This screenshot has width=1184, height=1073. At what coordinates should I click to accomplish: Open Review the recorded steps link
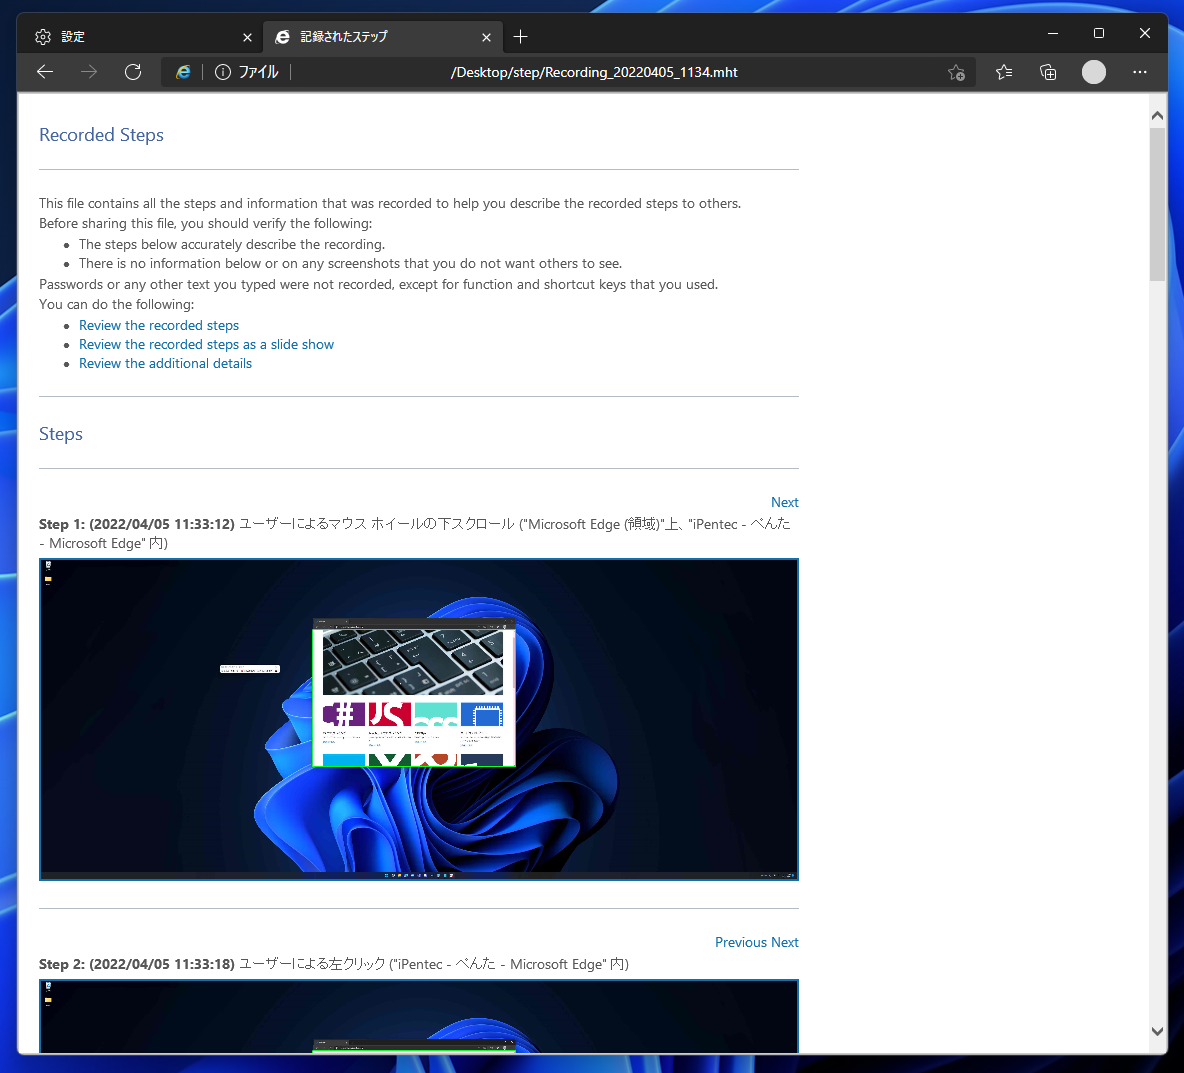(159, 325)
